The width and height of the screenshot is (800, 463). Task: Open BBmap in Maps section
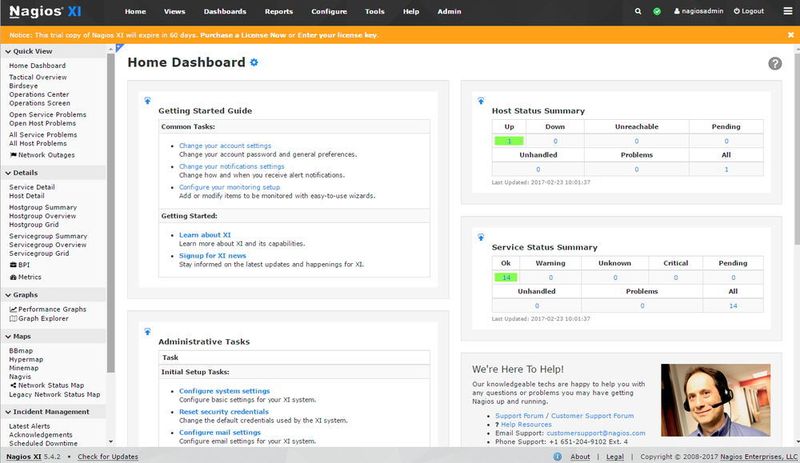(x=21, y=351)
